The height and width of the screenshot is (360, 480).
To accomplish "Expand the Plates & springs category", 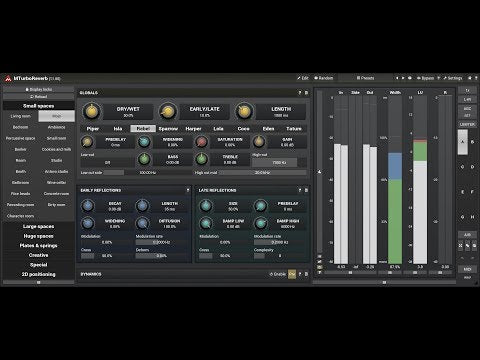I will pyautogui.click(x=39, y=246).
